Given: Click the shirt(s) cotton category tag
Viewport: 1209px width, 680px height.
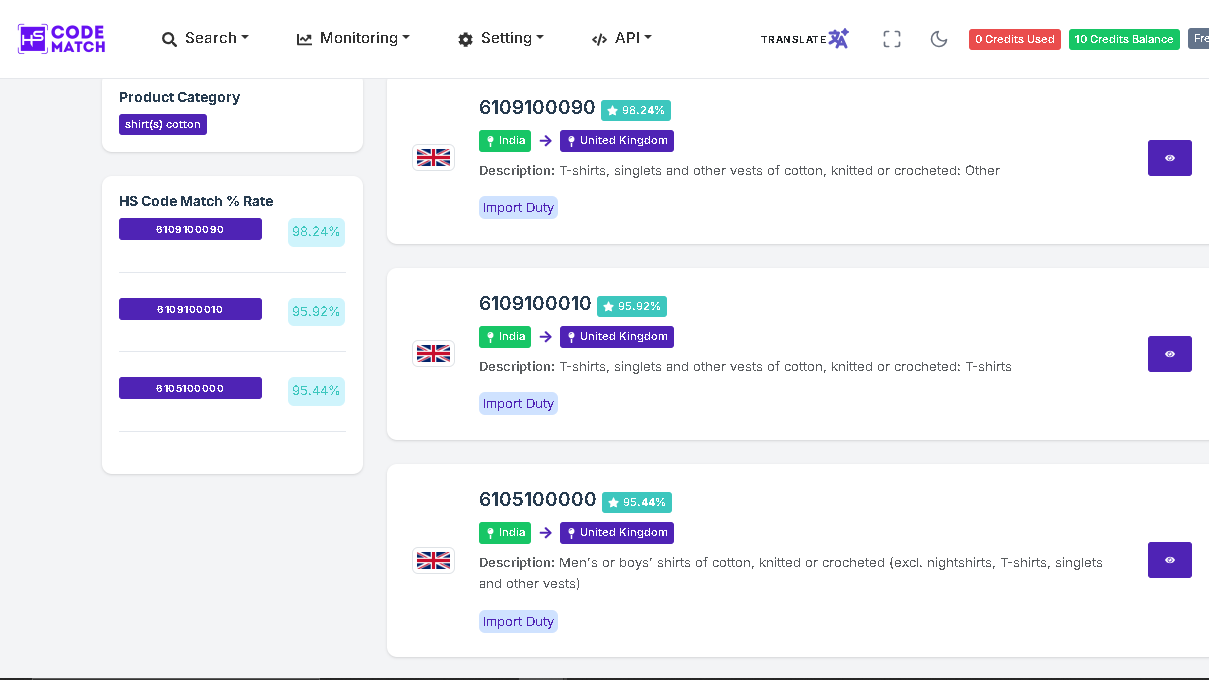Looking at the screenshot, I should tap(163, 125).
